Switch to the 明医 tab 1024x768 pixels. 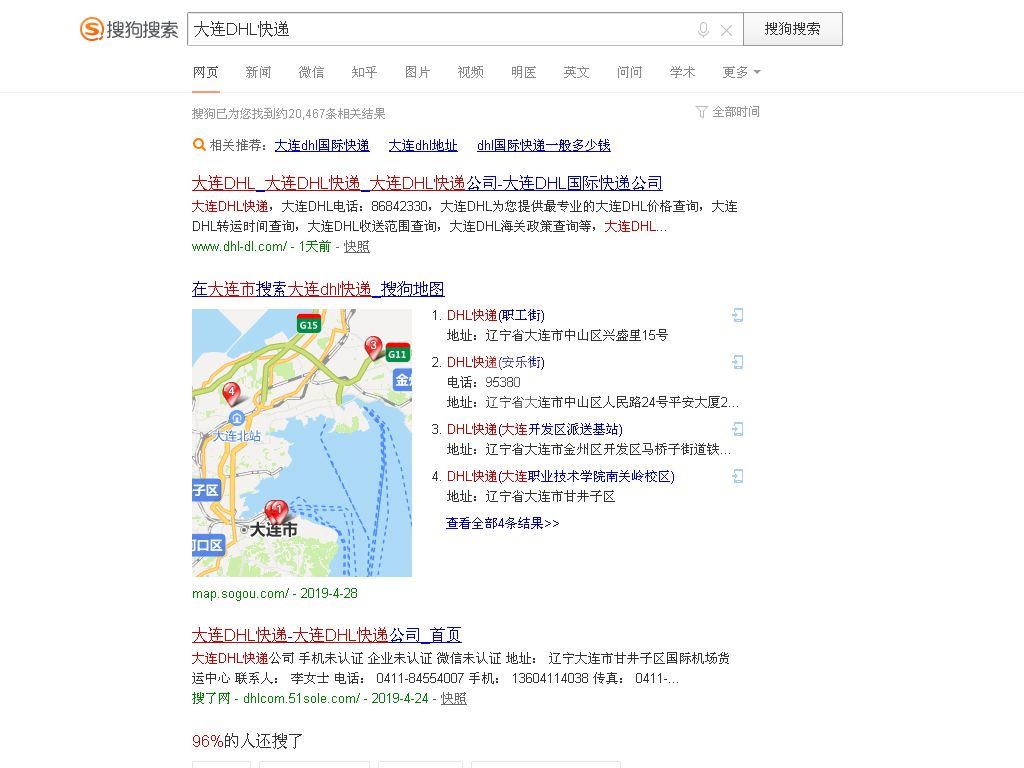click(524, 72)
